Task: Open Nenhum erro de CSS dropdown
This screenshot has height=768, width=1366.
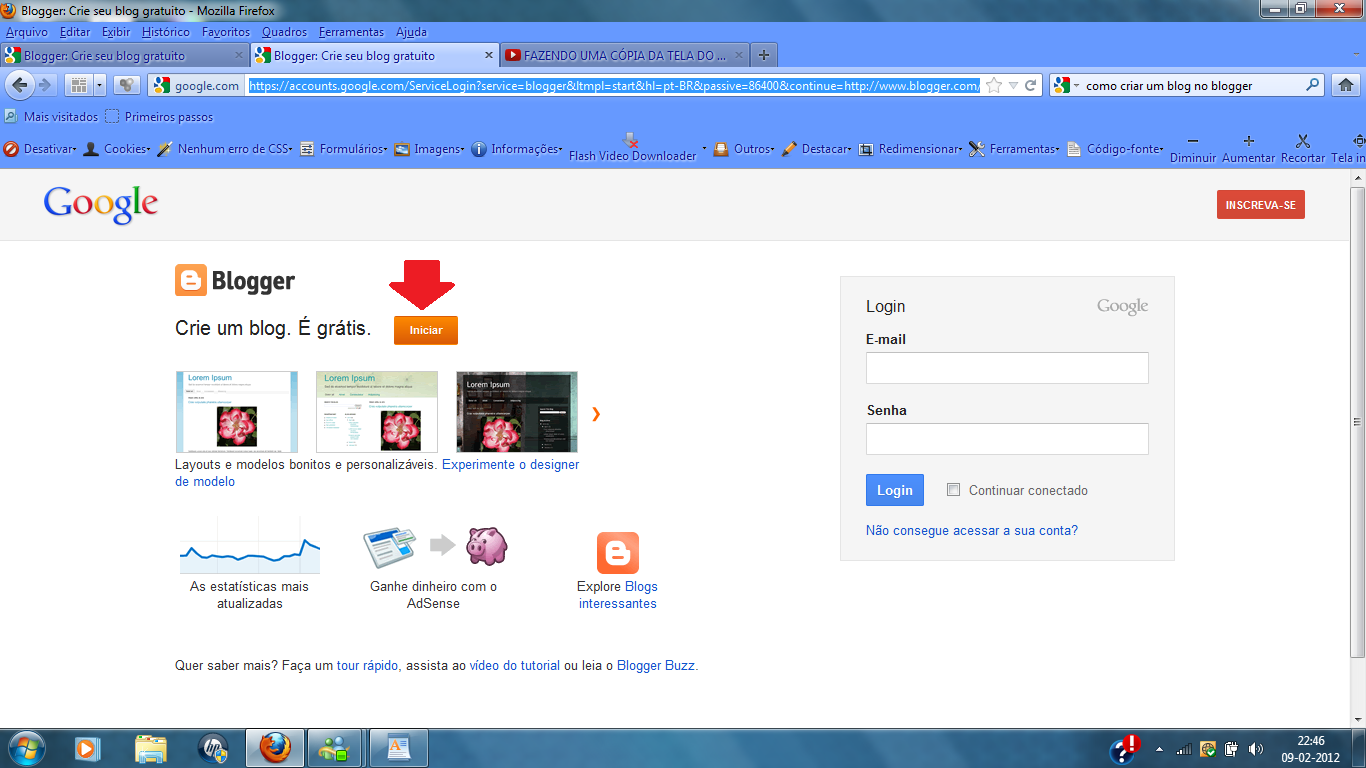Action: click(224, 149)
